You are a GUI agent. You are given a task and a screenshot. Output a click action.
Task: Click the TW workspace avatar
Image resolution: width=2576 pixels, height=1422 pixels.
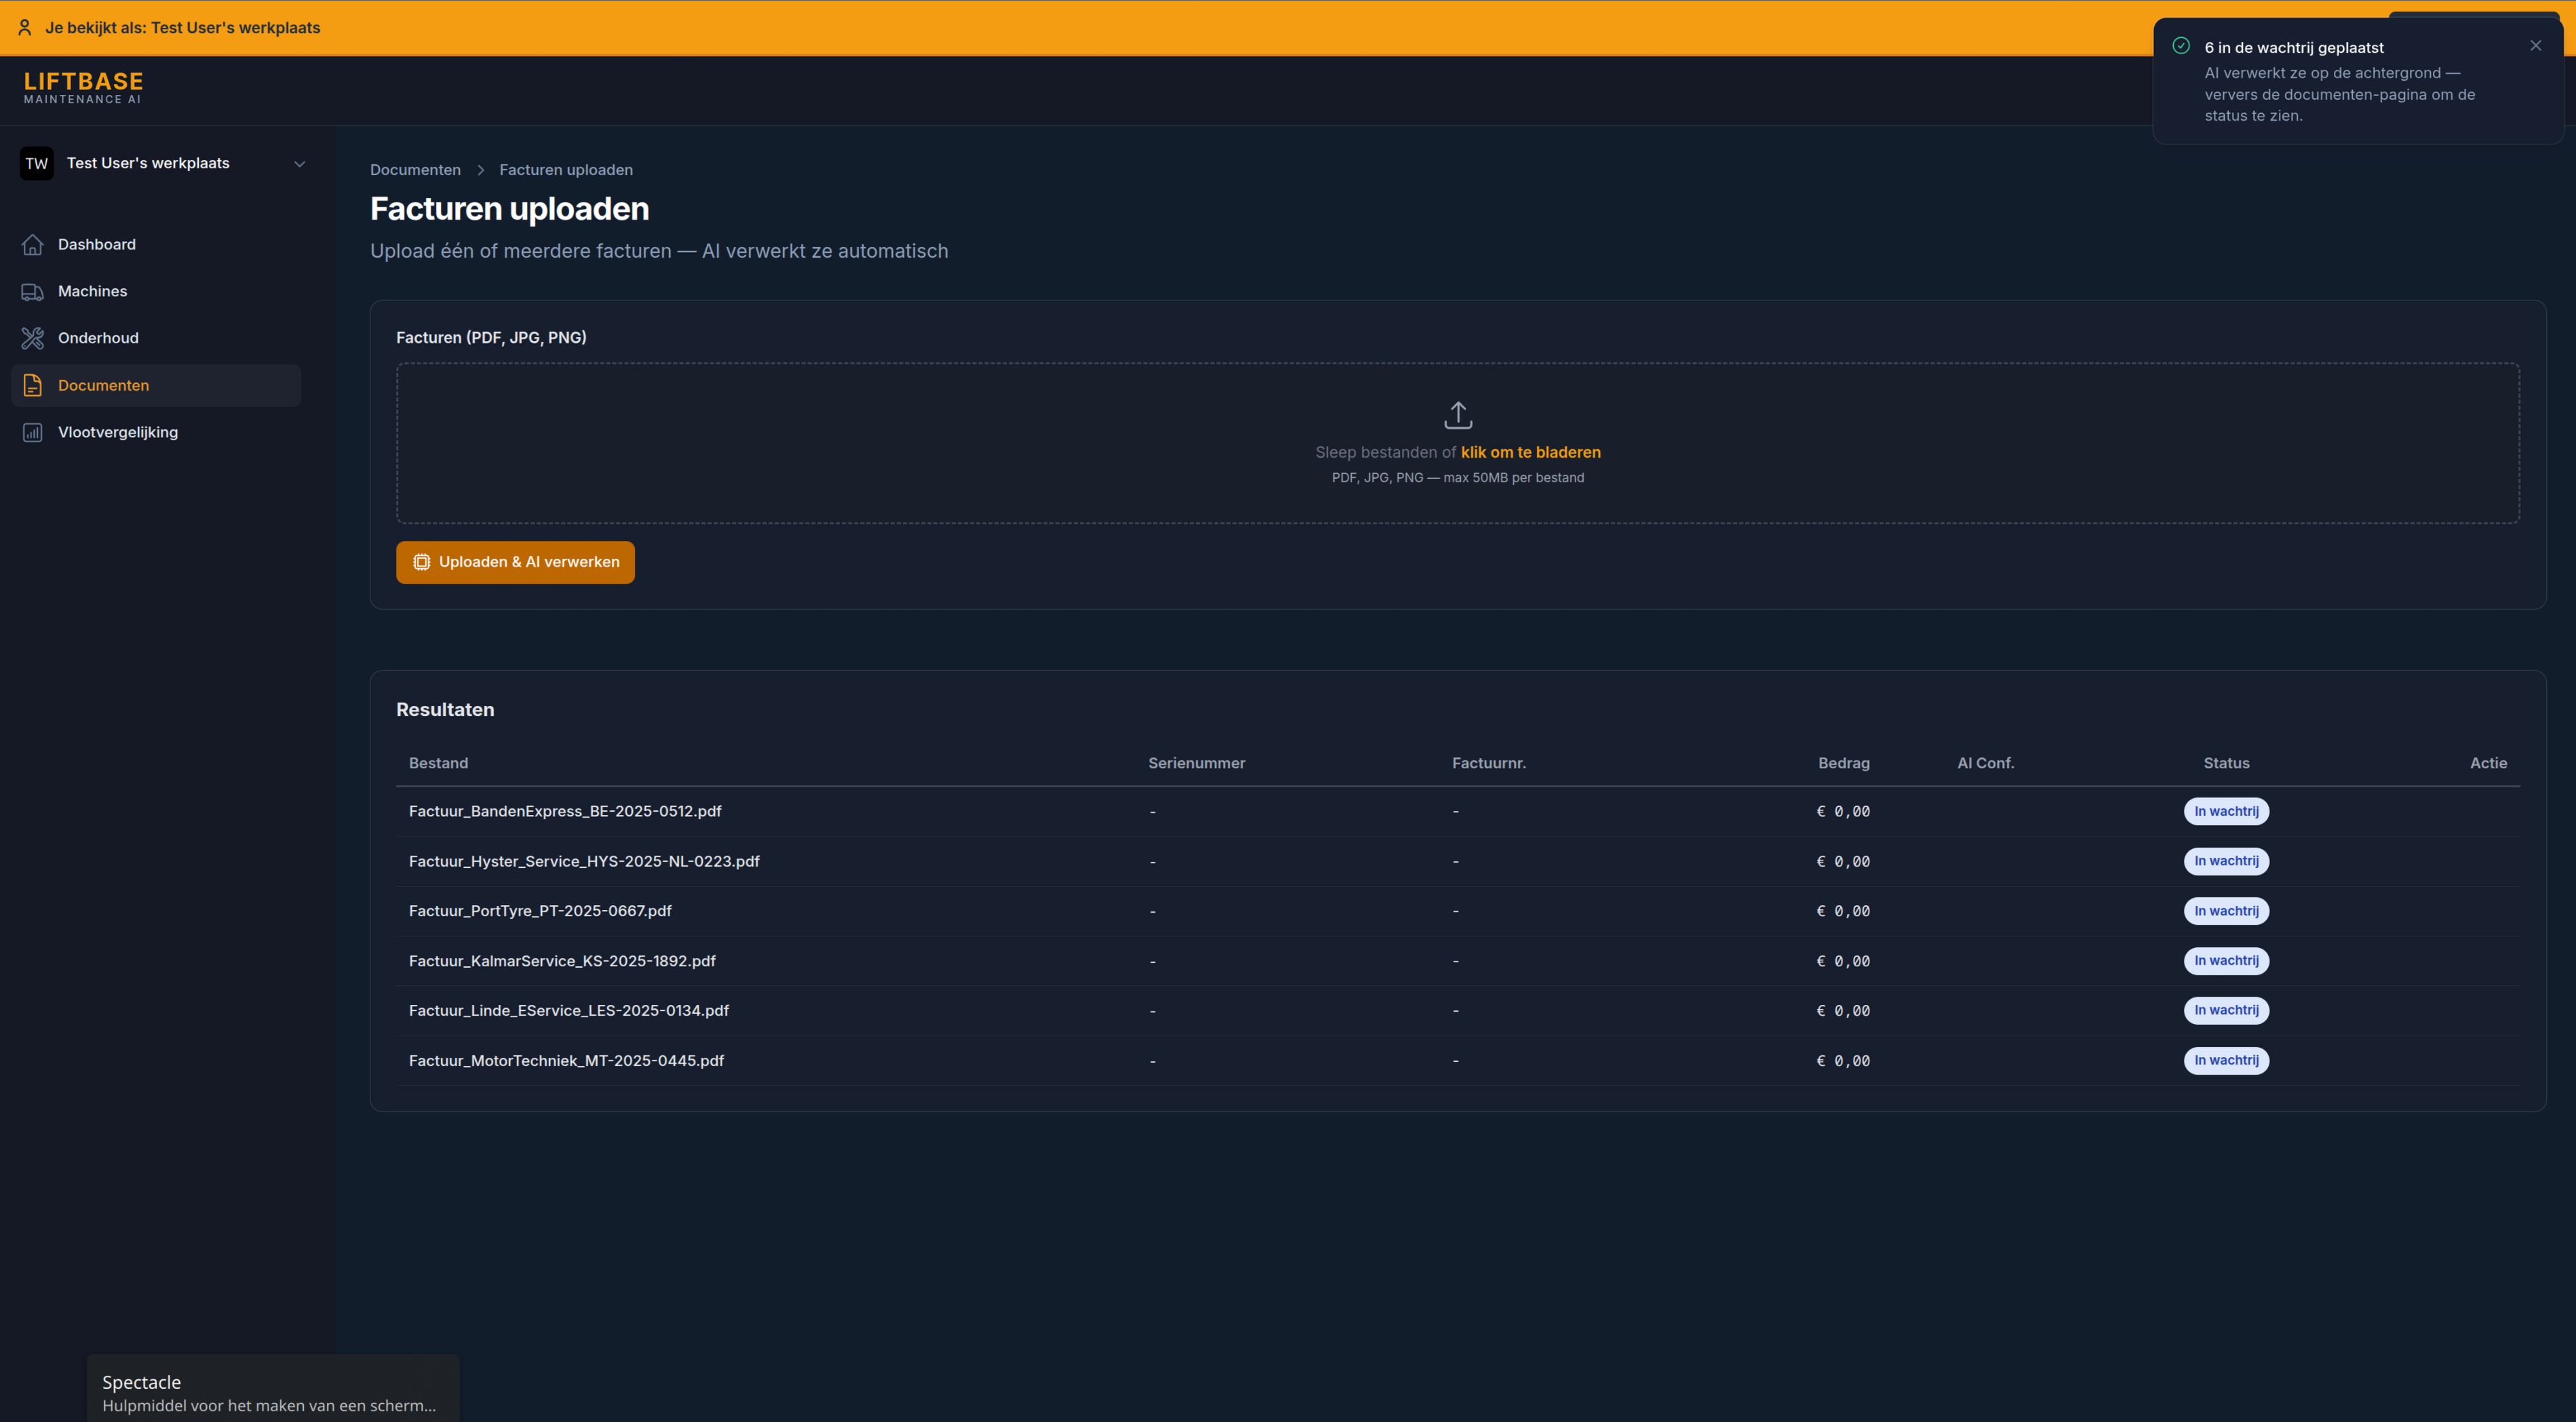(x=37, y=164)
